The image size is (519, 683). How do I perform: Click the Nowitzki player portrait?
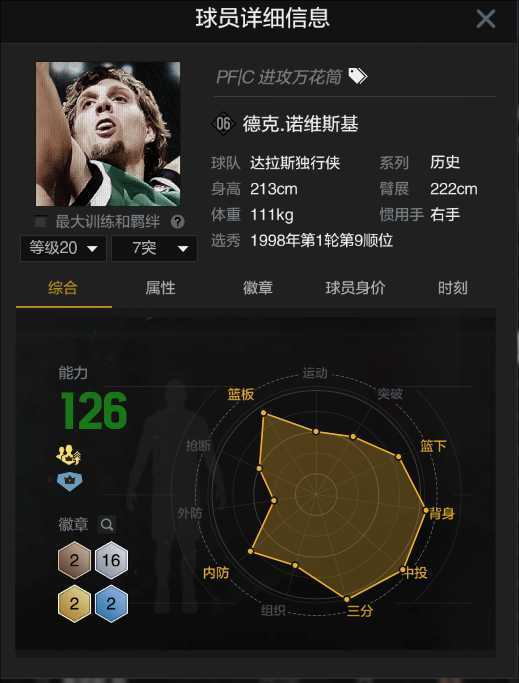pyautogui.click(x=108, y=134)
